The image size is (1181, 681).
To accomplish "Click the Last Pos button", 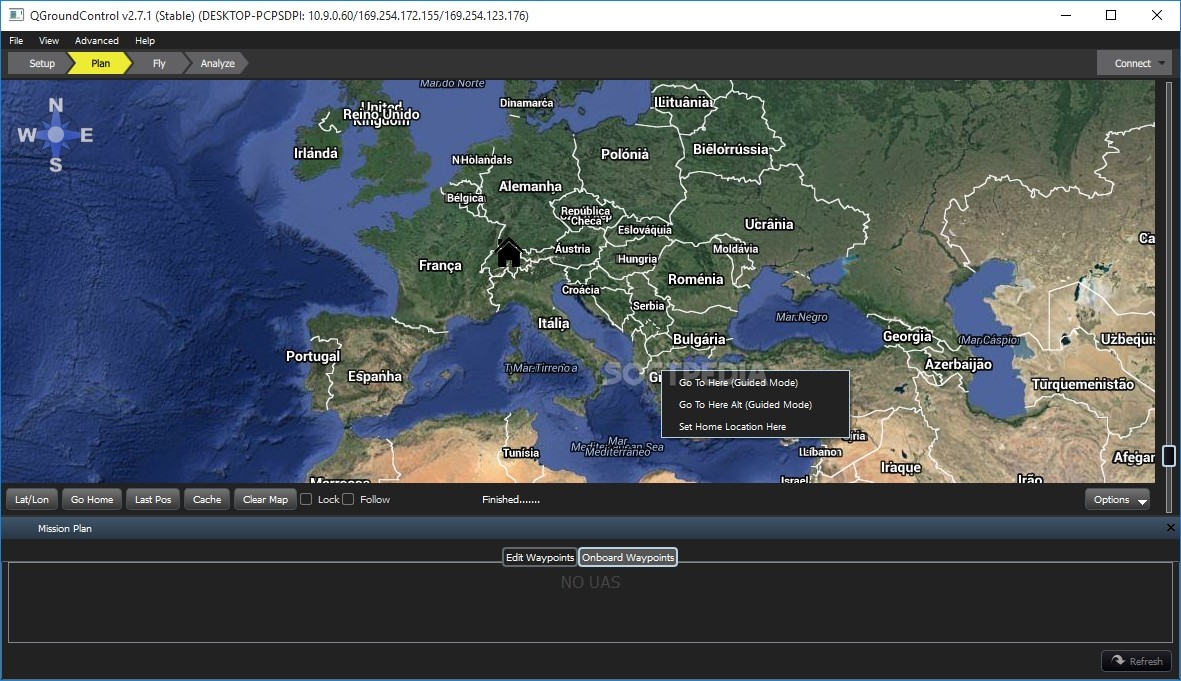I will [x=153, y=499].
